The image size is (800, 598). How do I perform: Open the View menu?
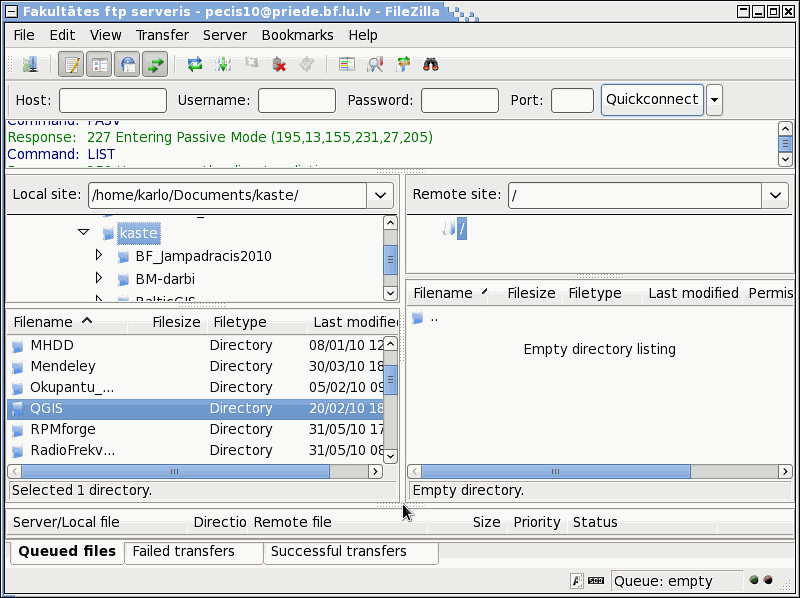click(106, 35)
